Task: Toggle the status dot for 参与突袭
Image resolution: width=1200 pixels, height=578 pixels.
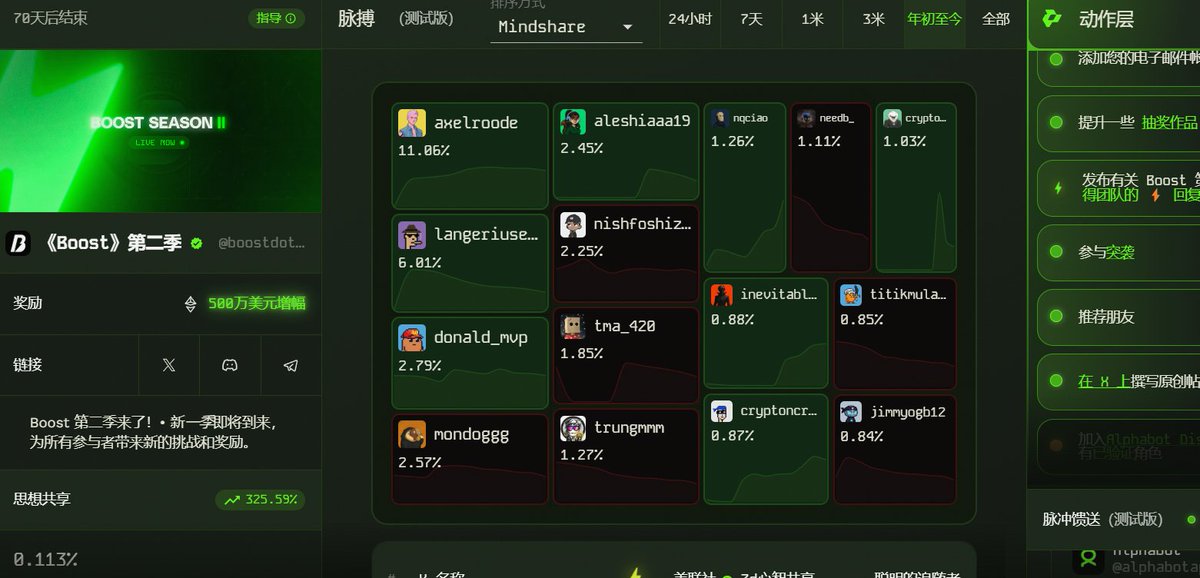Action: (x=1056, y=253)
